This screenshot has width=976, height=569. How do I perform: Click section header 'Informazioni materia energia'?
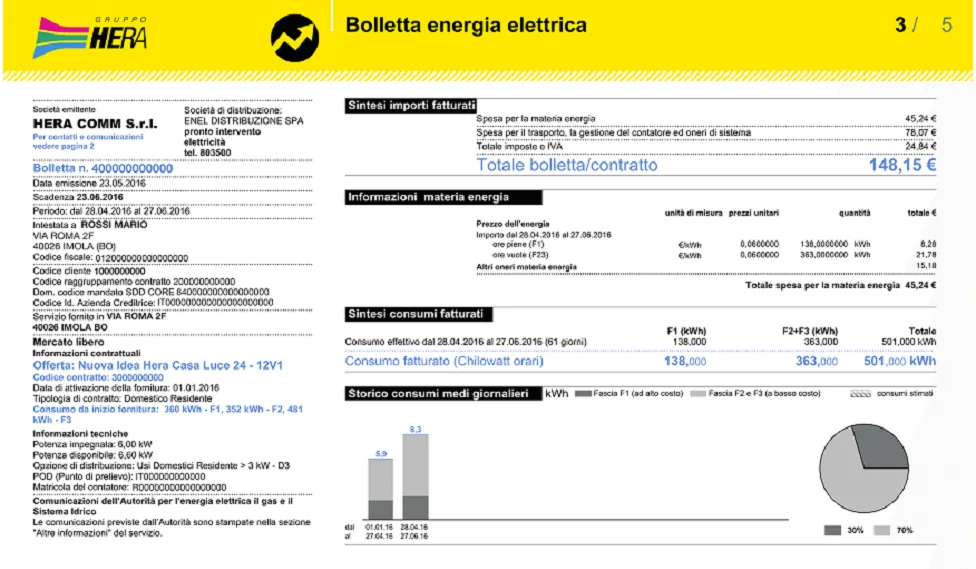443,197
